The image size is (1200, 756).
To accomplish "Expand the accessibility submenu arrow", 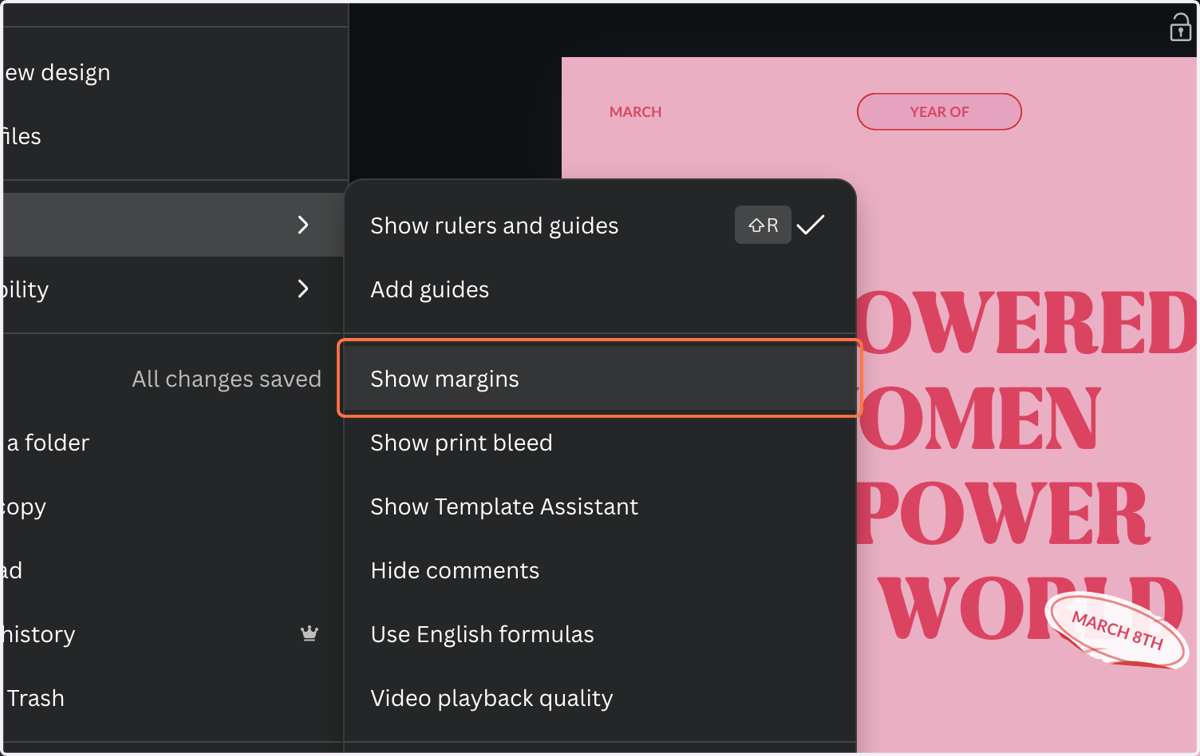I will (x=303, y=289).
